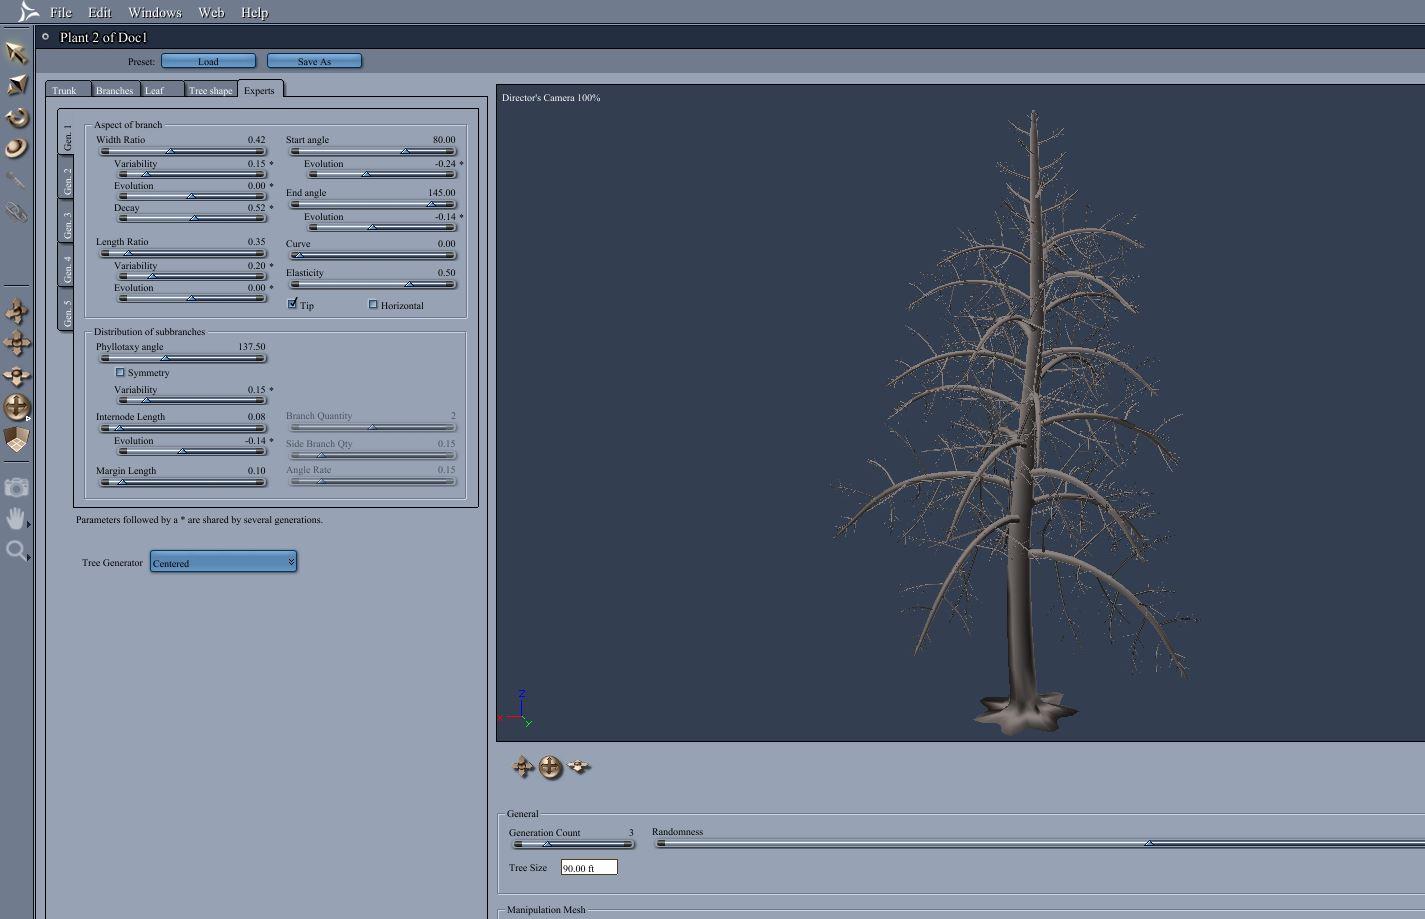
Task: Select the flattened-arrows dolly tool in left toolbar
Action: coord(16,376)
